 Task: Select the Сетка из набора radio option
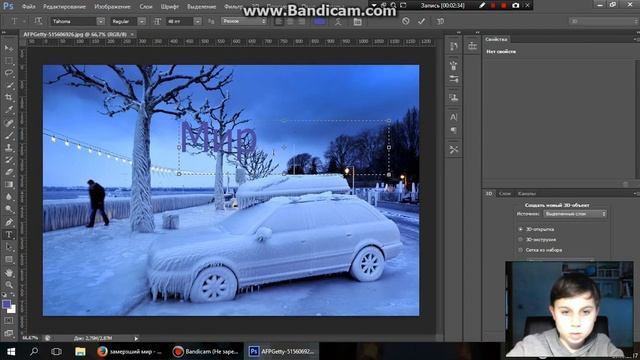tap(520, 250)
